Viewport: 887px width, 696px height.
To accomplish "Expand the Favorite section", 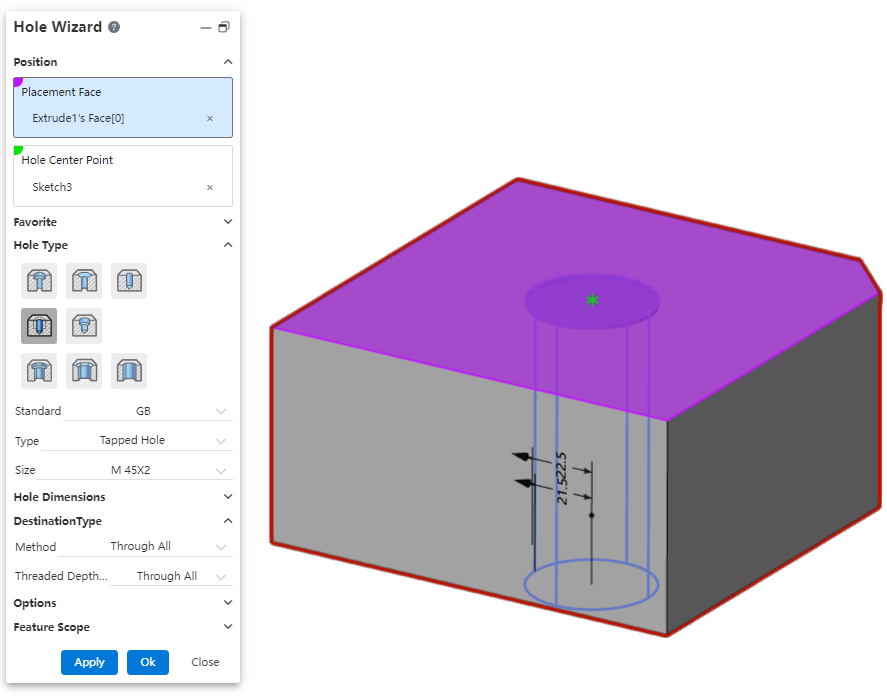I will pos(227,222).
